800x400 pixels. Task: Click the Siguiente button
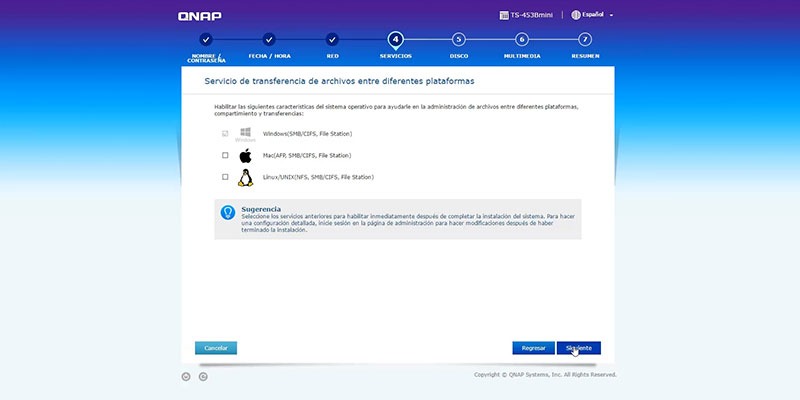(579, 348)
